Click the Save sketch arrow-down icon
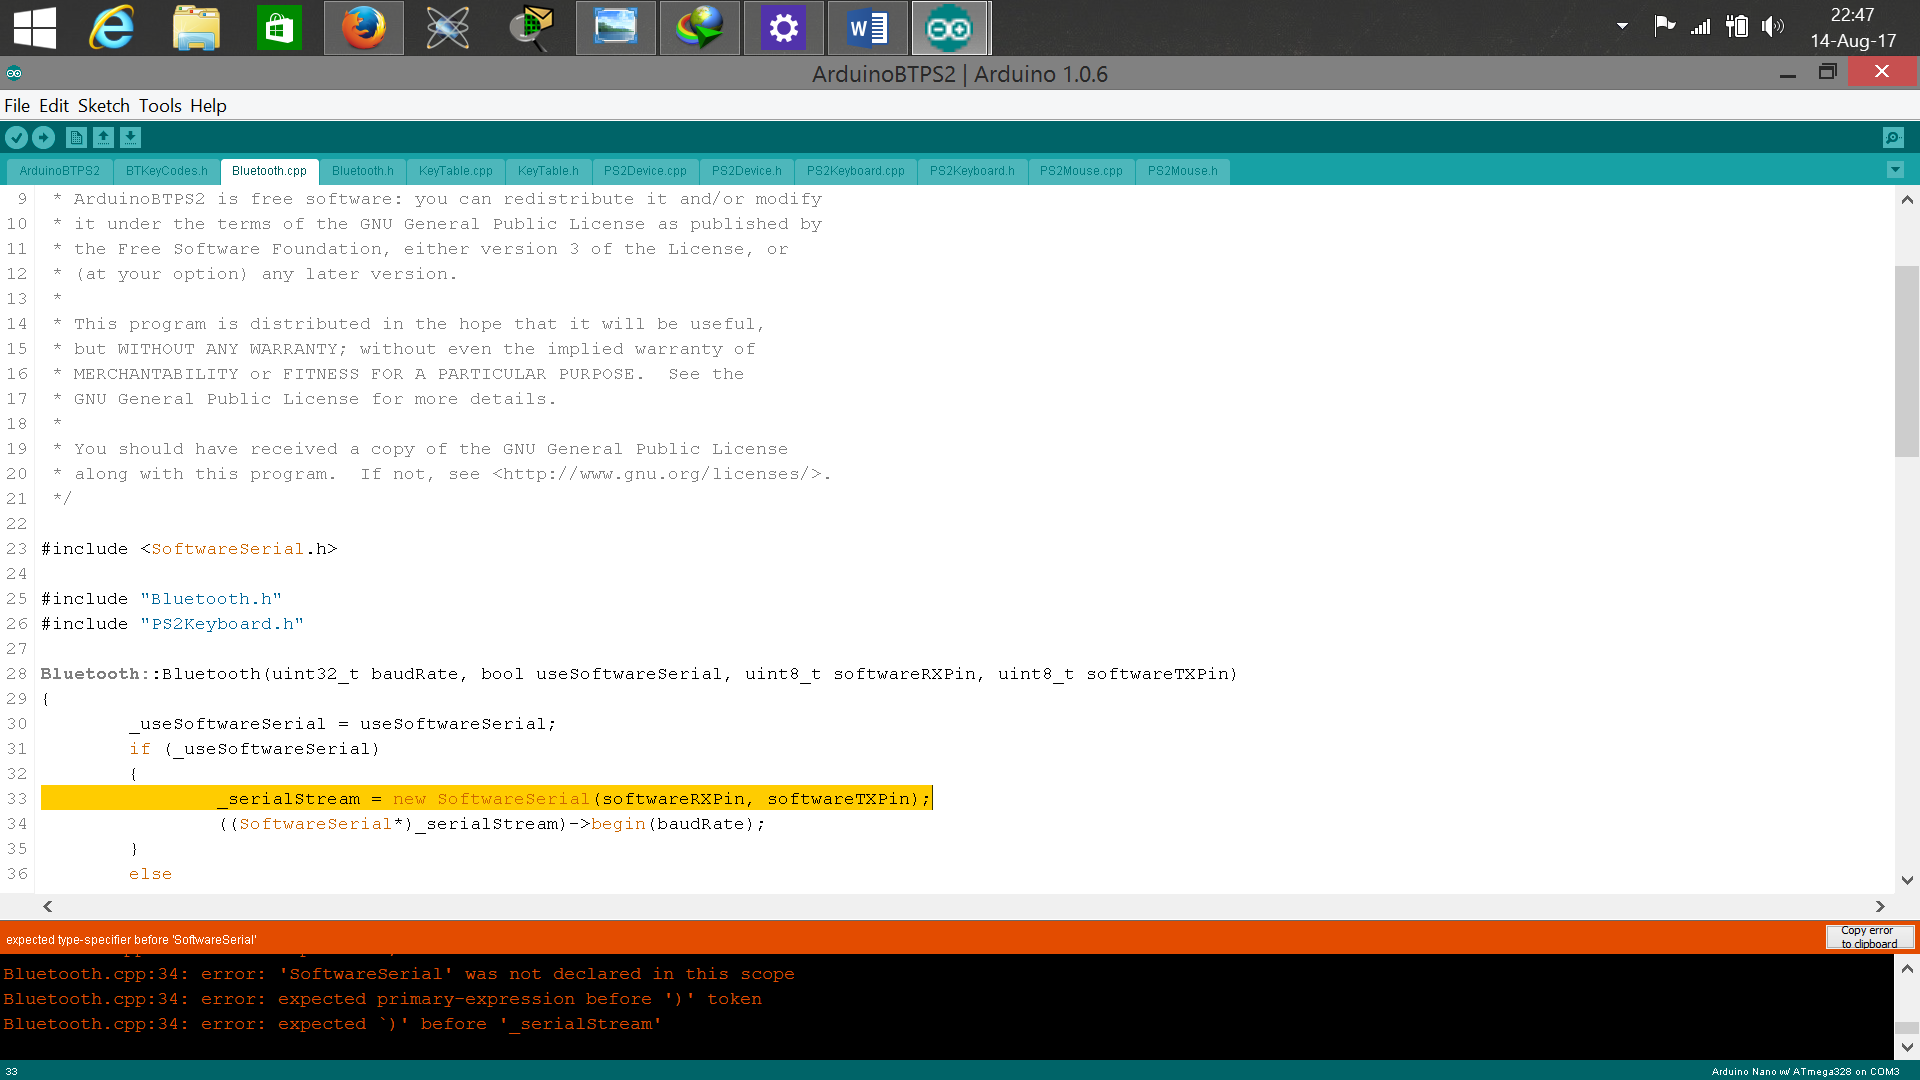 point(130,138)
